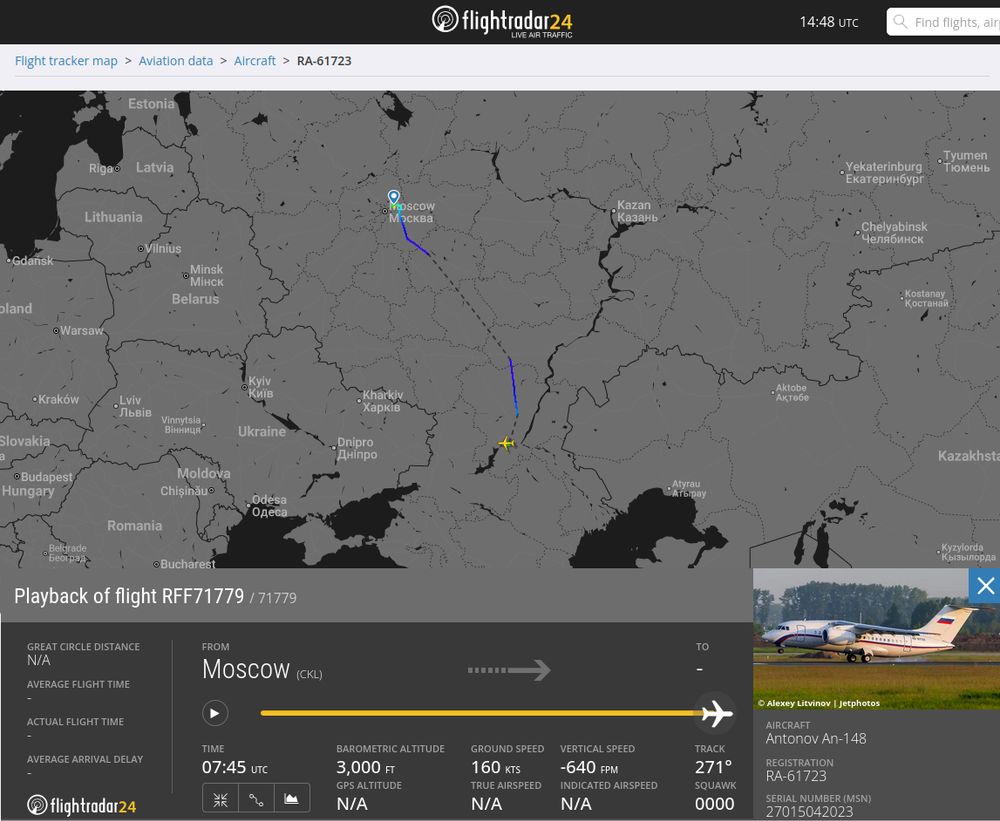Click the 'Playback of flight RFF71779' title

(129, 596)
